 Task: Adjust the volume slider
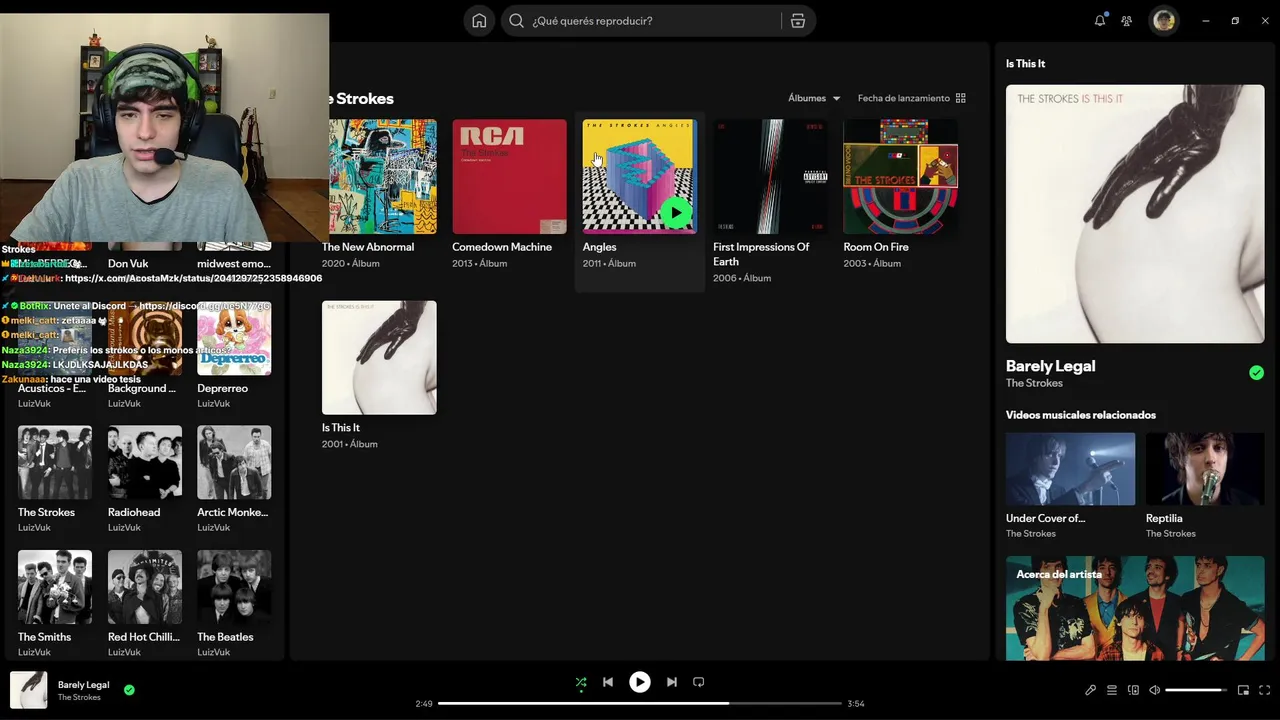point(1196,690)
